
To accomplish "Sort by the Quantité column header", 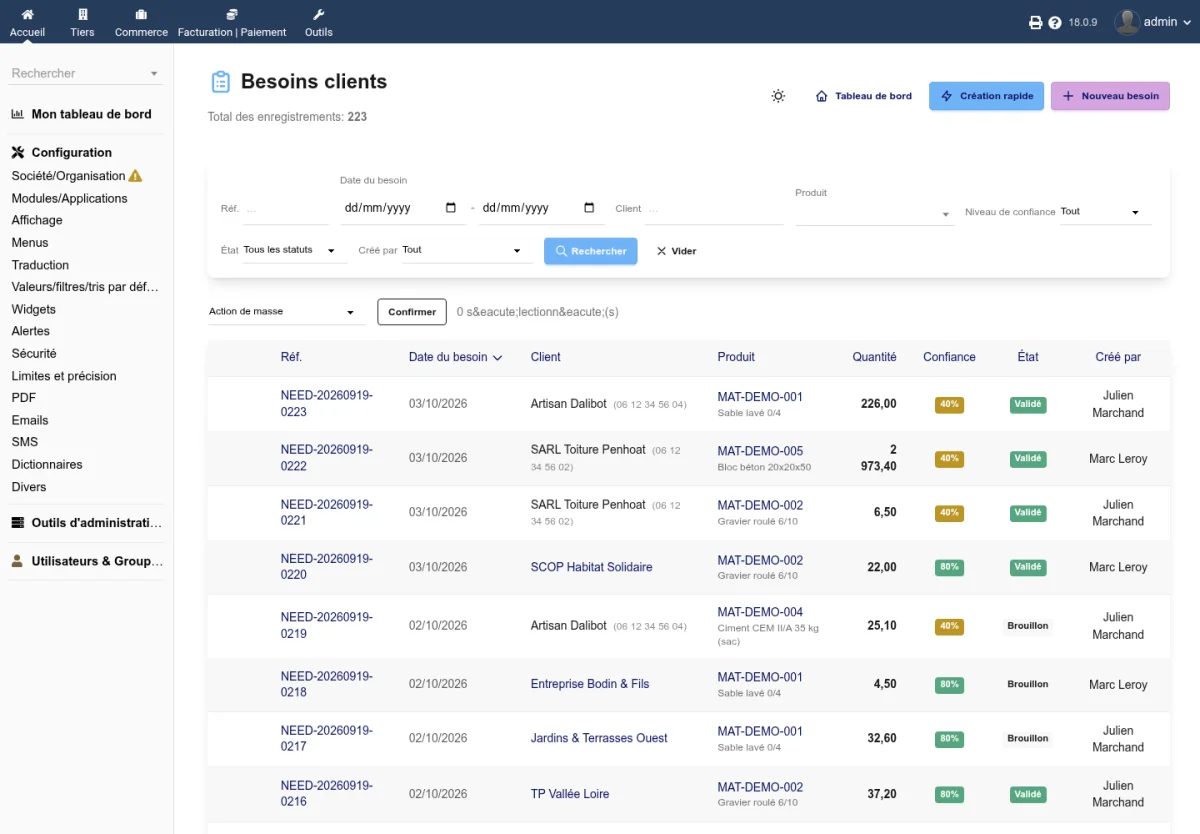I will [874, 357].
